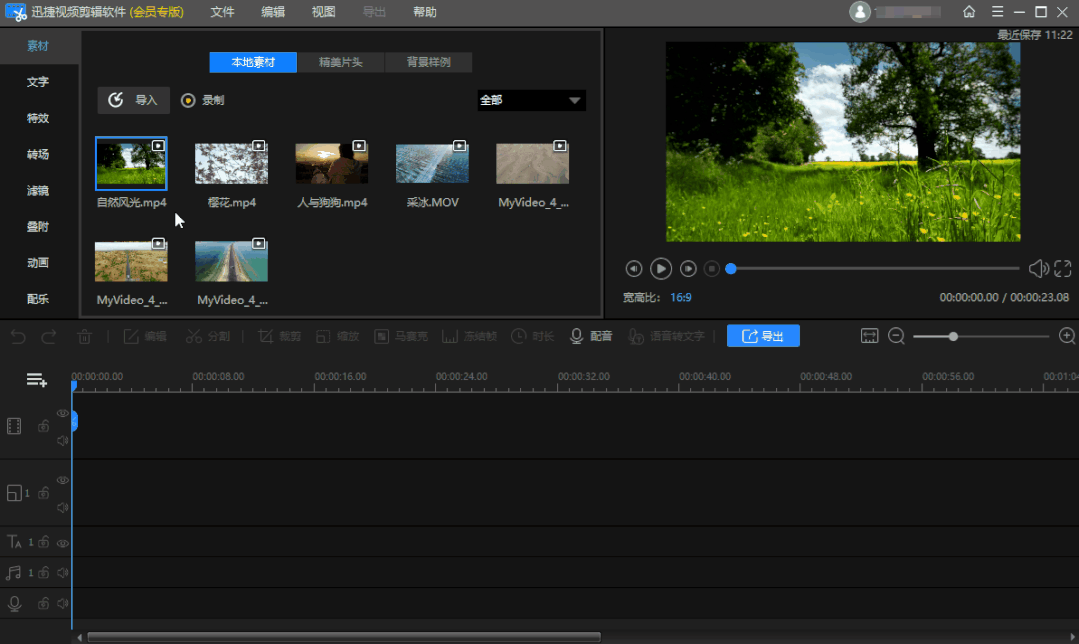Viewport: 1079px width, 644px height.
Task: Toggle visibility eye on the video track
Action: coord(62,413)
